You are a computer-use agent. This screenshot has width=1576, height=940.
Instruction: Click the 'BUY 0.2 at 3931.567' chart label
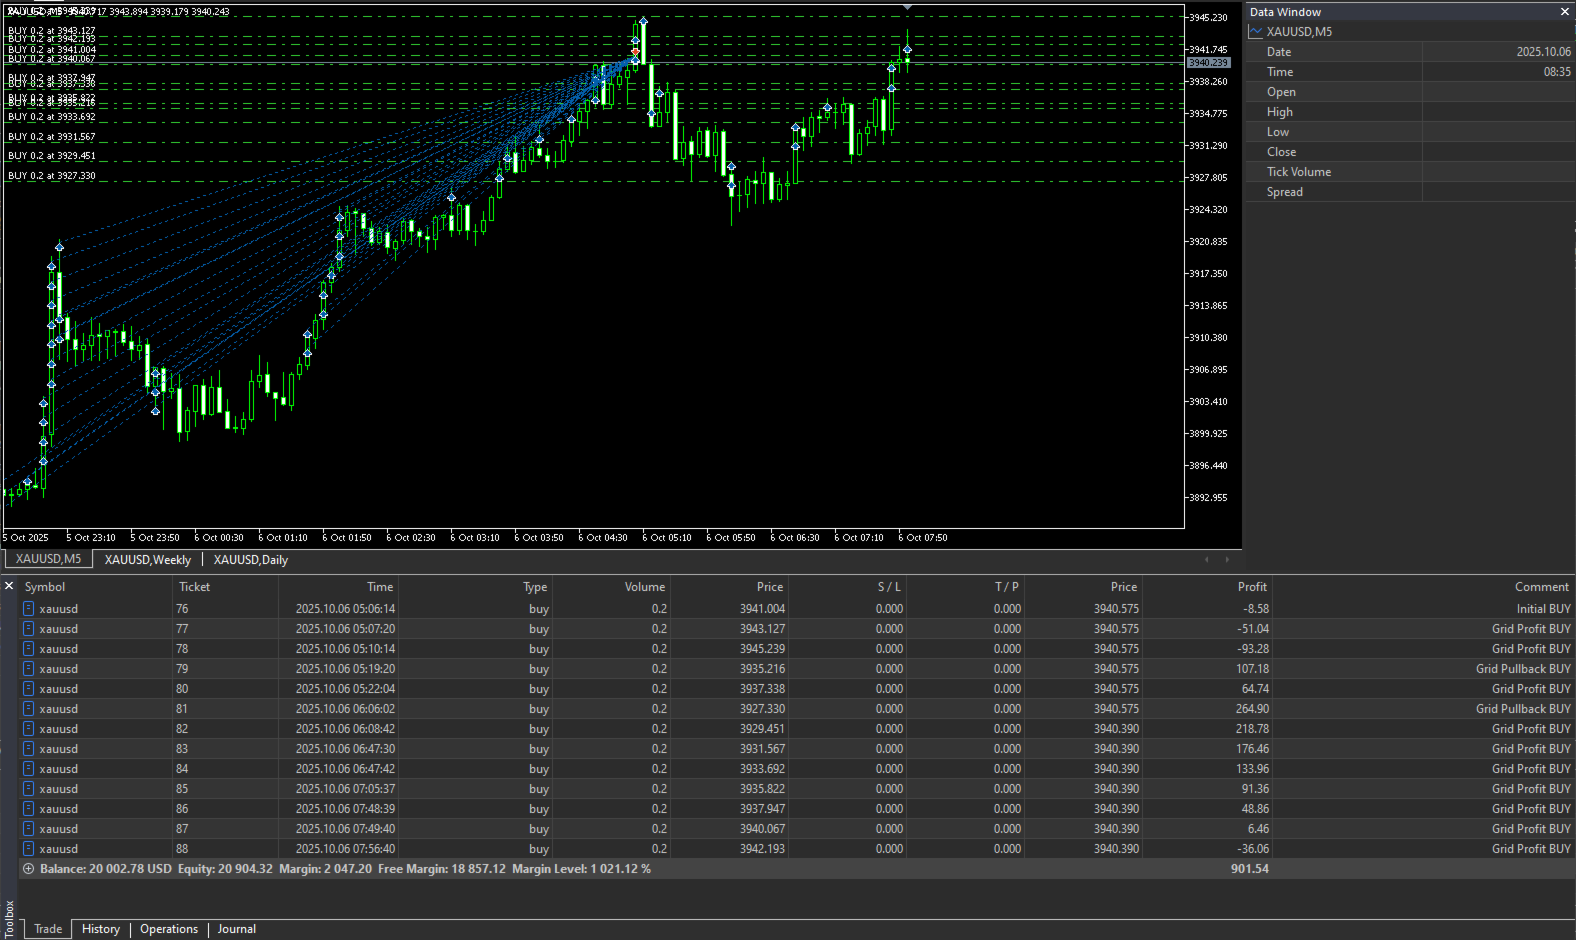52,137
